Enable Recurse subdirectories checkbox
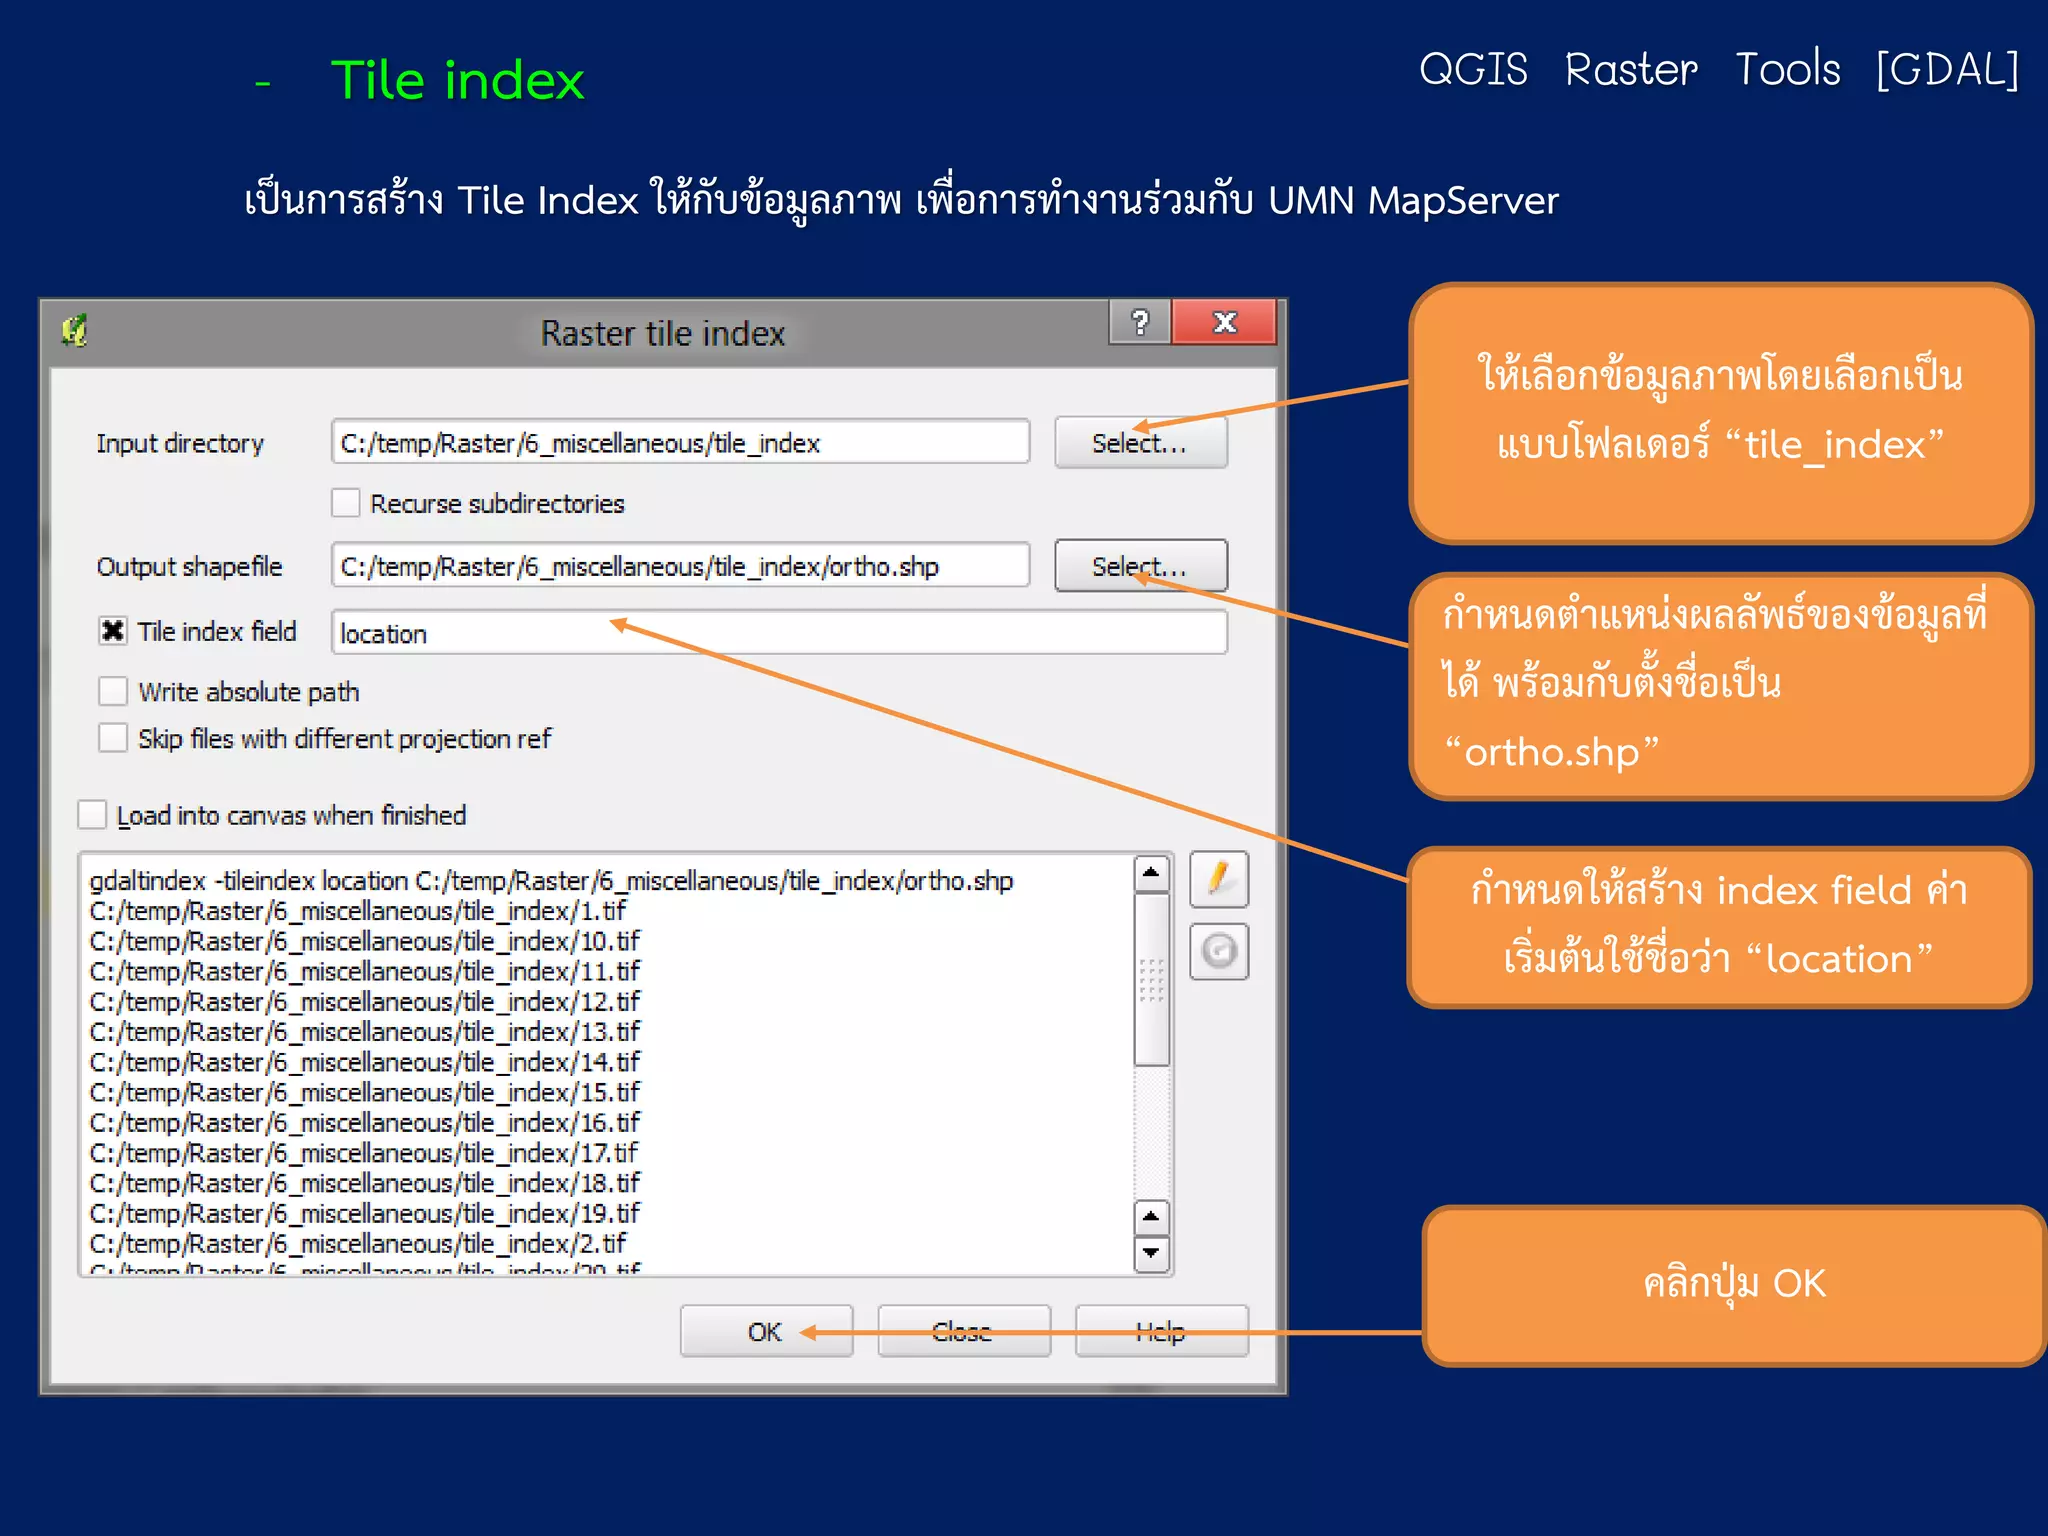Image resolution: width=2048 pixels, height=1536 pixels. [346, 503]
